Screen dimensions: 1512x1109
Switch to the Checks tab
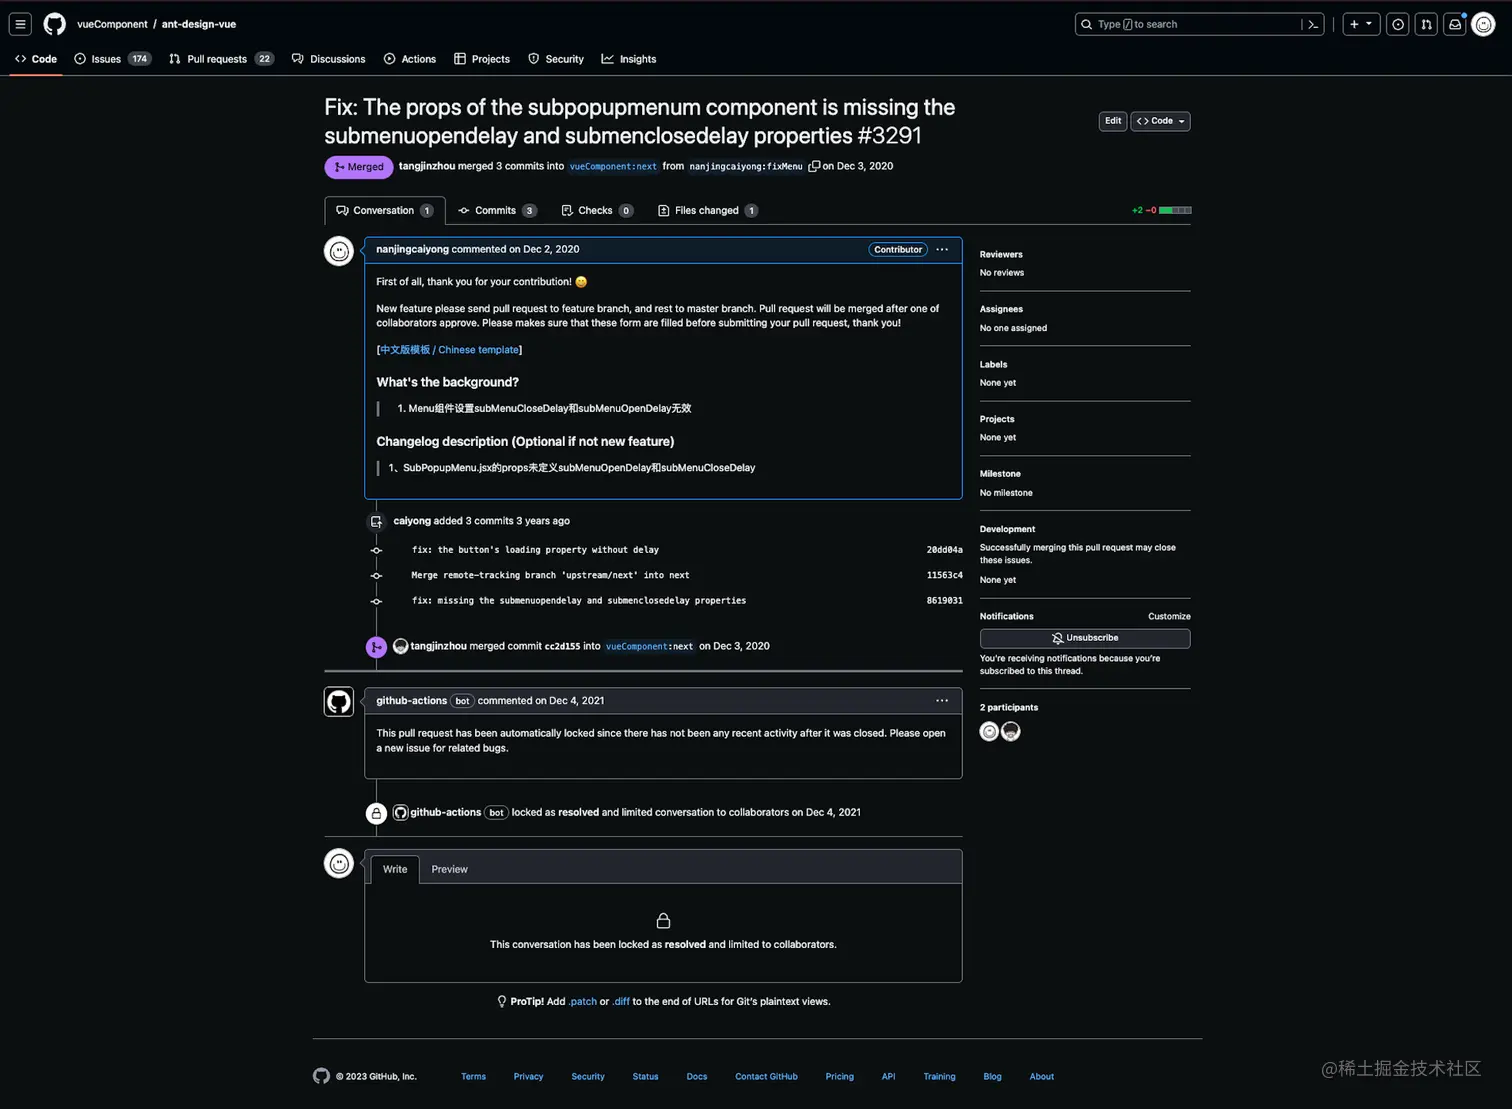tap(597, 210)
